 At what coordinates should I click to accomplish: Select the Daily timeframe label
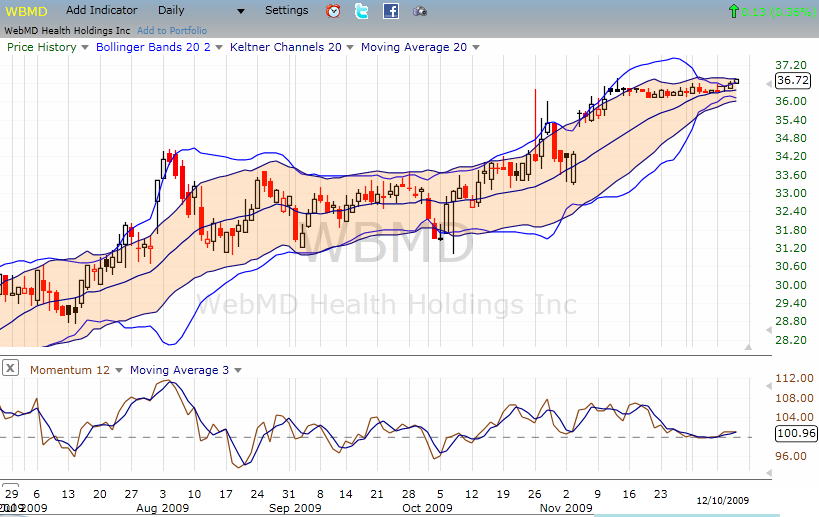[171, 10]
